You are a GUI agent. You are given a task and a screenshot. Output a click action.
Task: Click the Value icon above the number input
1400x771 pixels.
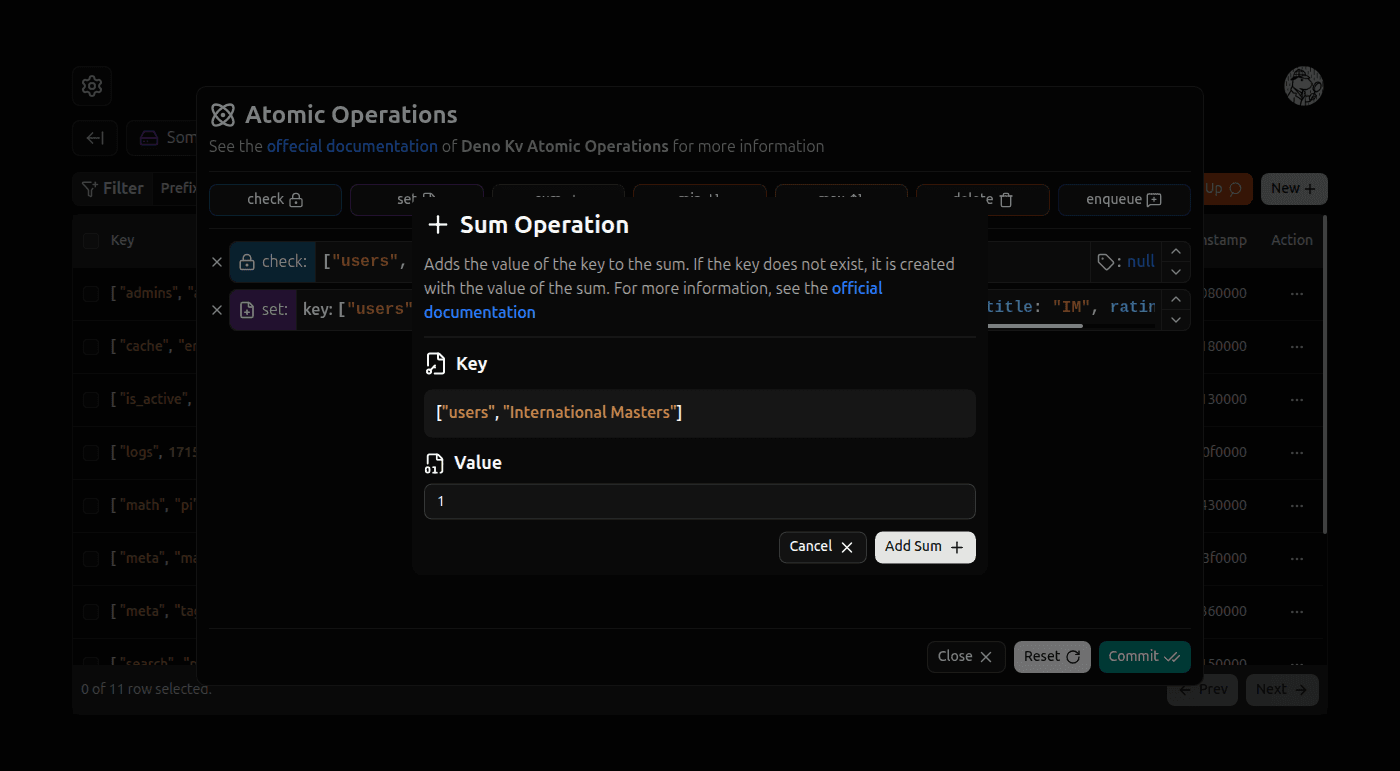(x=436, y=462)
